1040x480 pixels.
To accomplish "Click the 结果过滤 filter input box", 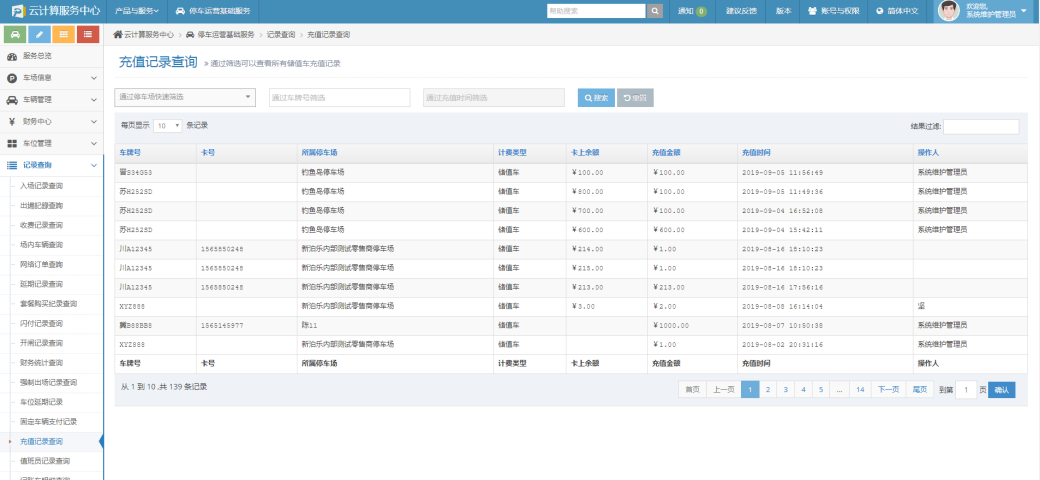I will [x=980, y=127].
